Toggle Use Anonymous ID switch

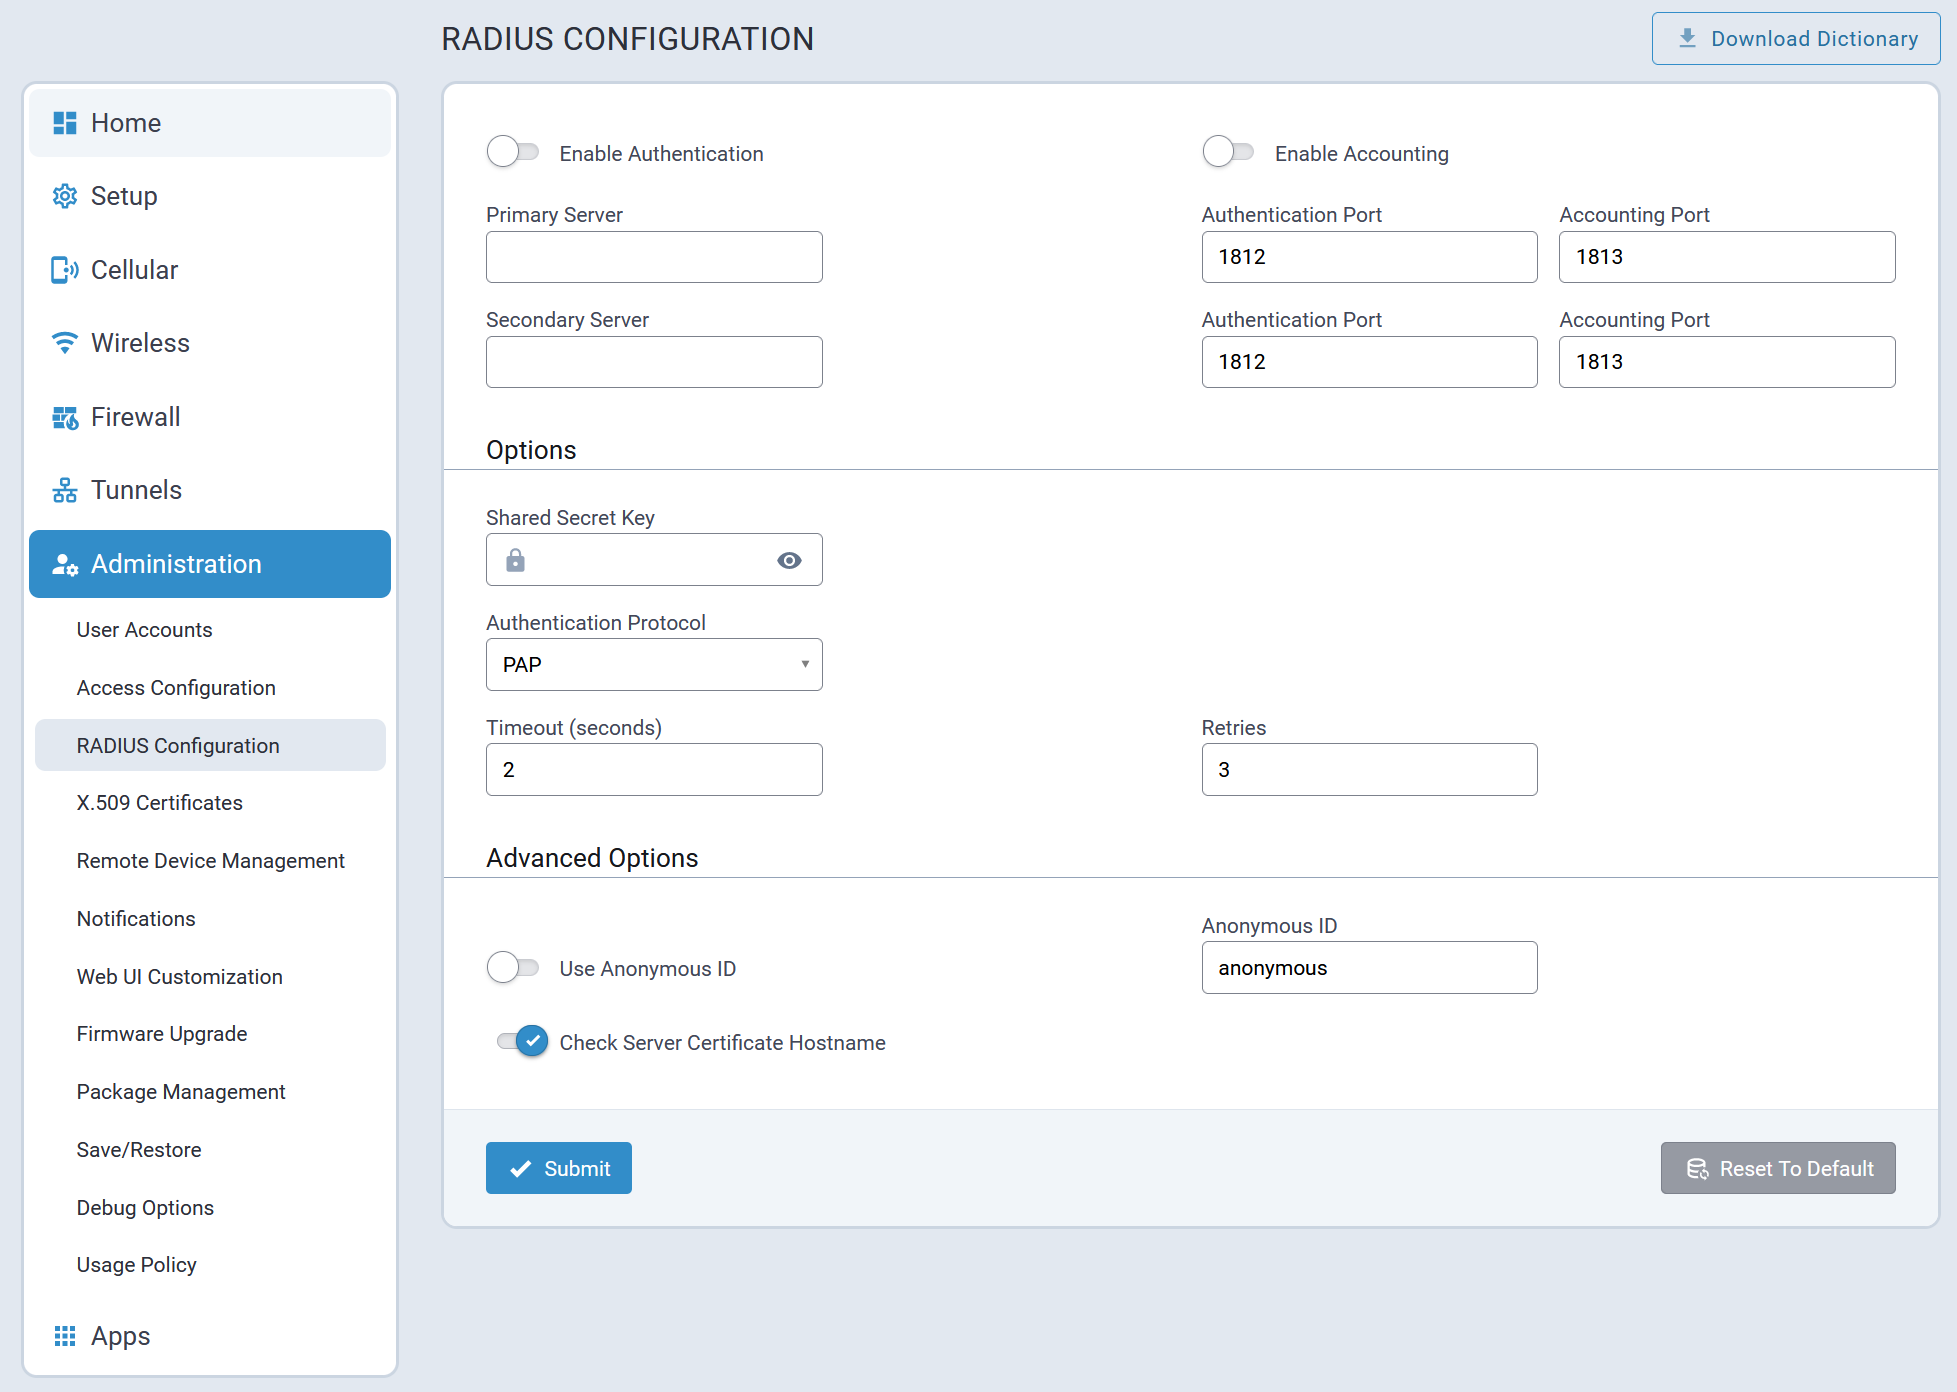tap(513, 967)
